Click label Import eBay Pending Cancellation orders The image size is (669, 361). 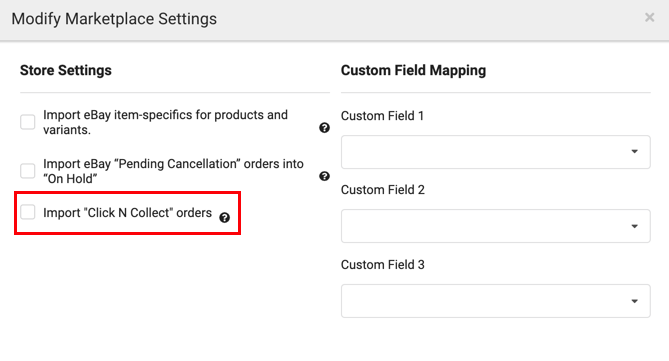[173, 171]
